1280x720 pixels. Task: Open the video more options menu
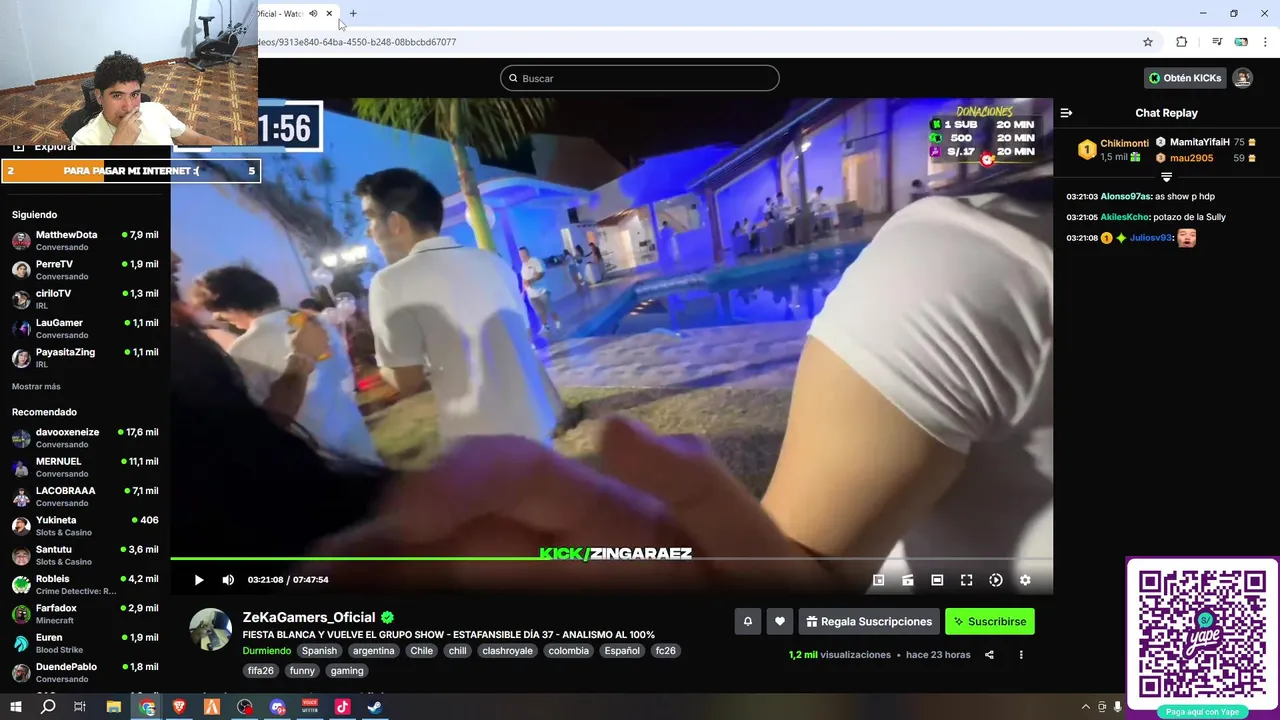tap(1021, 655)
